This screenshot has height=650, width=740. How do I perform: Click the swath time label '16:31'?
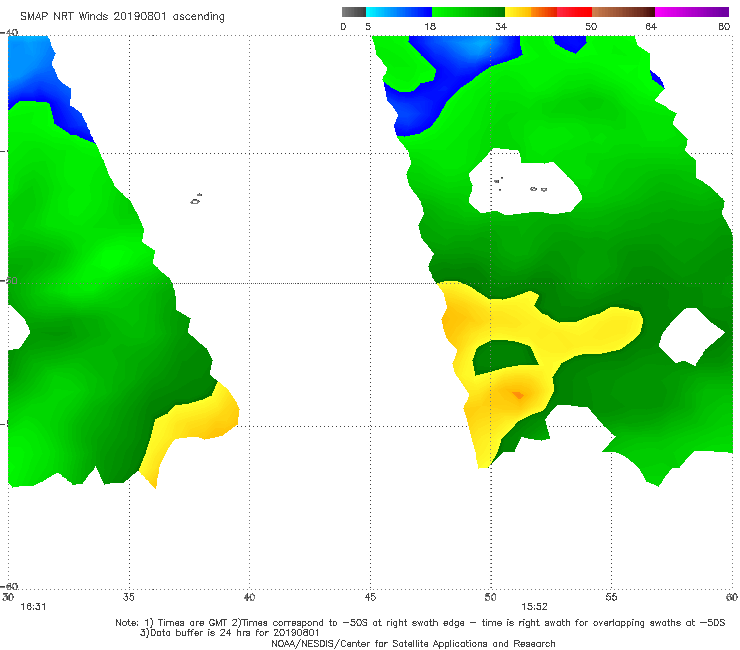click(33, 607)
